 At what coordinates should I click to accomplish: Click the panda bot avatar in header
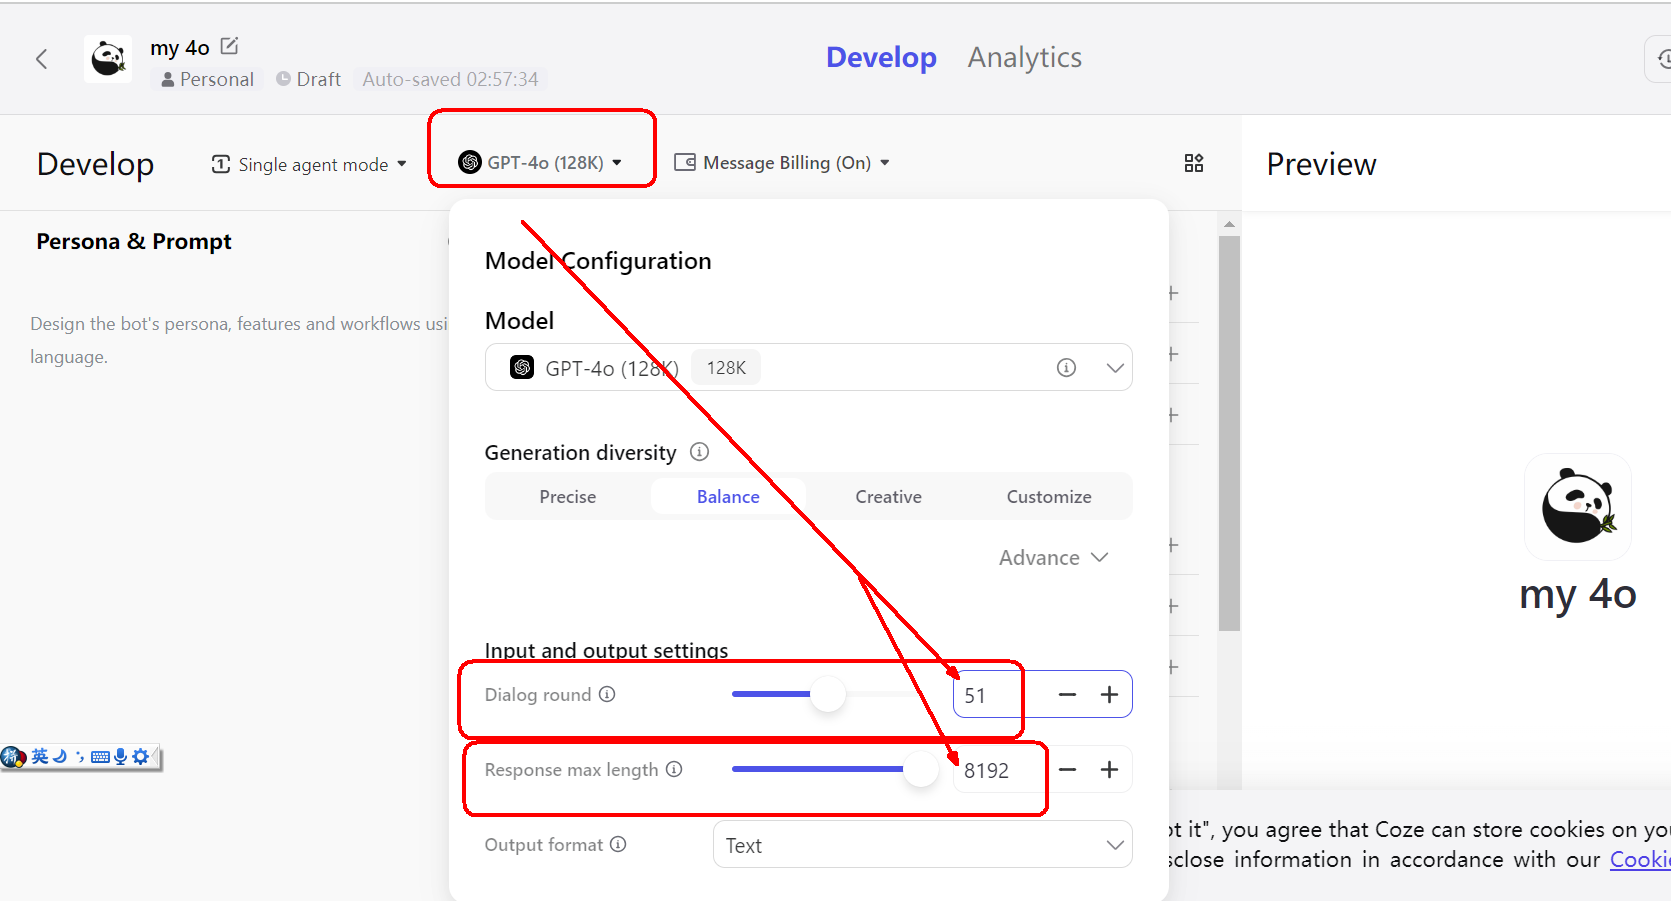click(108, 59)
